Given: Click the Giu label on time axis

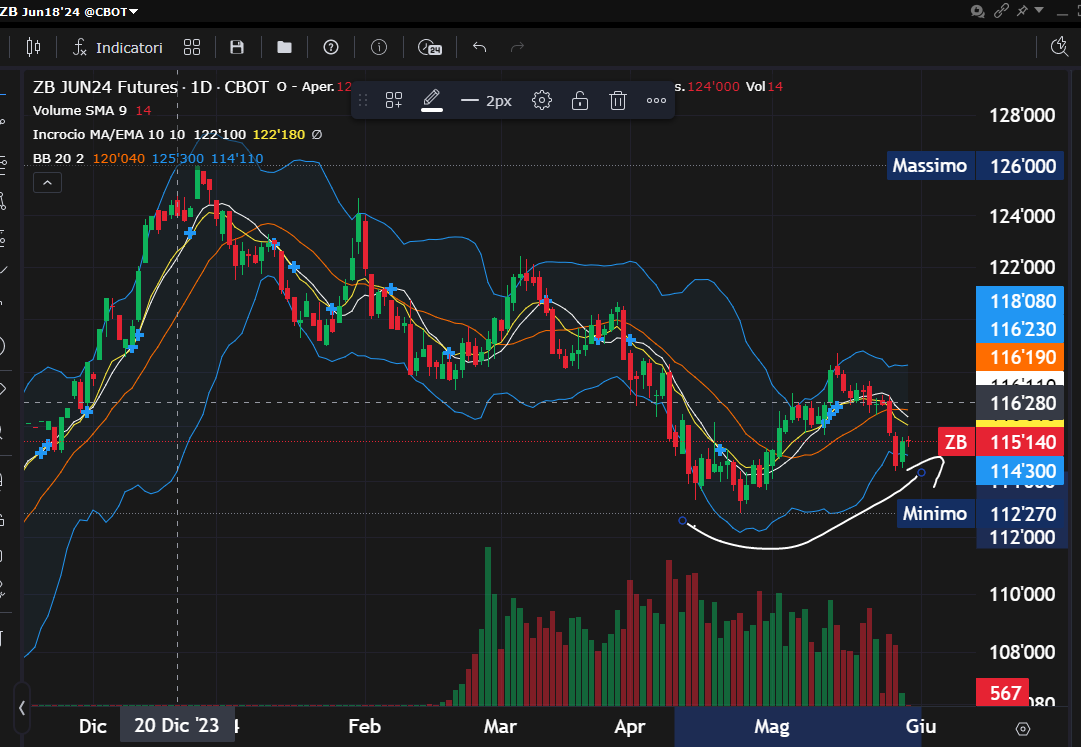Looking at the screenshot, I should click(x=920, y=726).
